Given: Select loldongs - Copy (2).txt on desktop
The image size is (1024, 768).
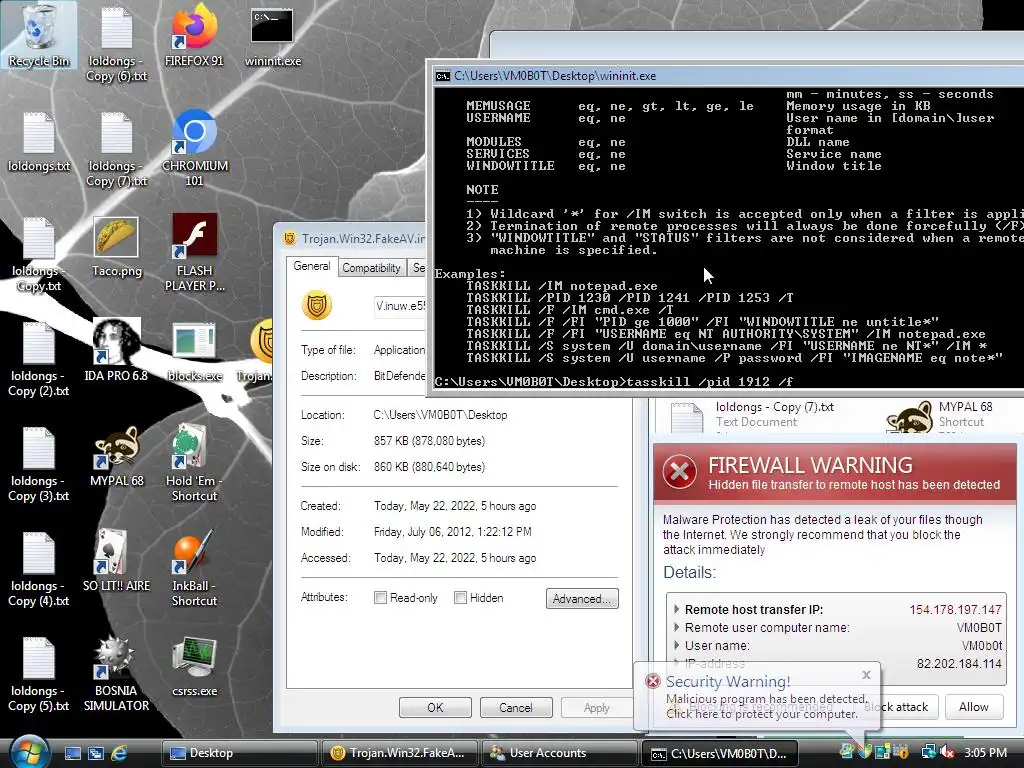Looking at the screenshot, I should click(x=39, y=359).
